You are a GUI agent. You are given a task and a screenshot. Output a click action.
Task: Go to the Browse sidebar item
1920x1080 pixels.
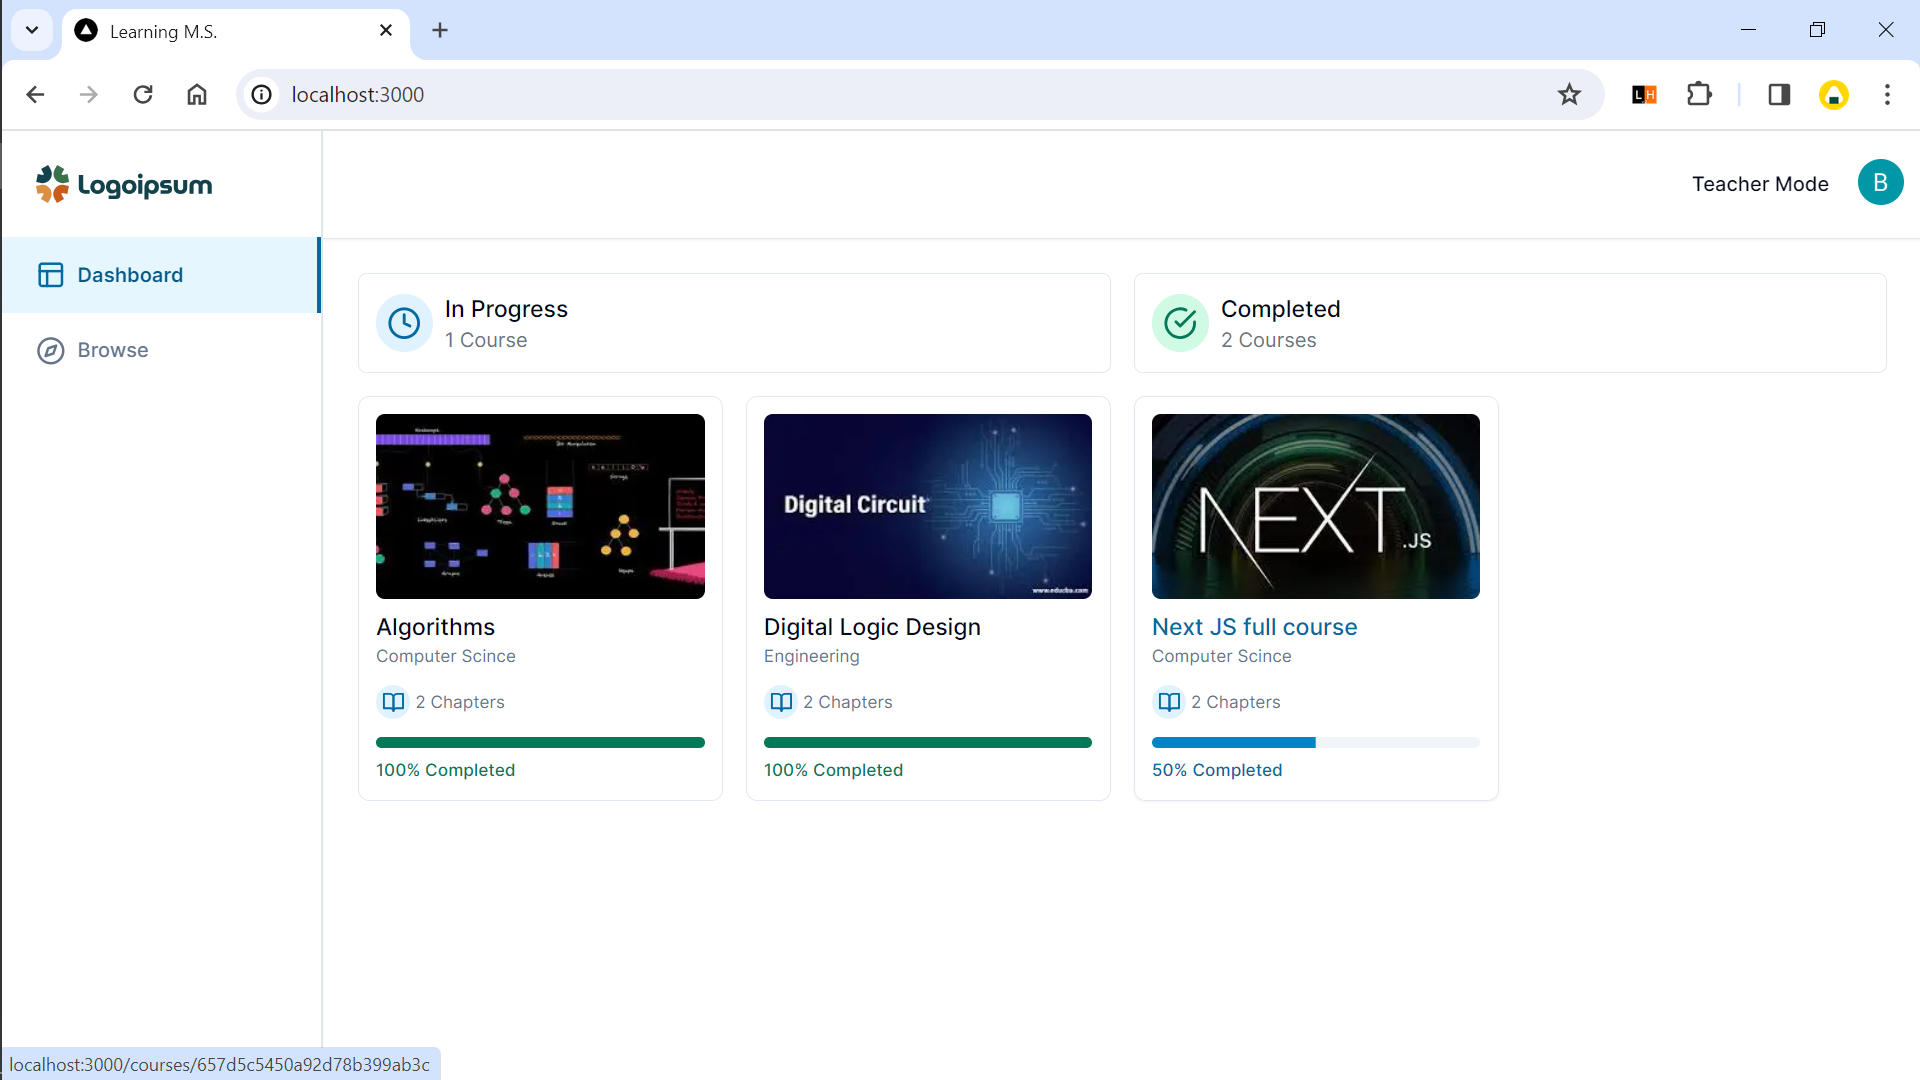(x=112, y=350)
